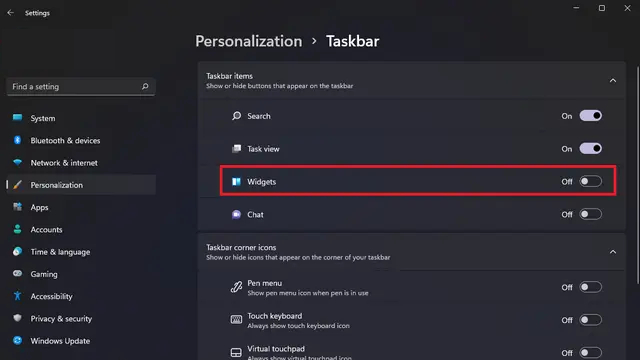The image size is (640, 360).
Task: Go to Personalization via breadcrumb link
Action: 249,41
